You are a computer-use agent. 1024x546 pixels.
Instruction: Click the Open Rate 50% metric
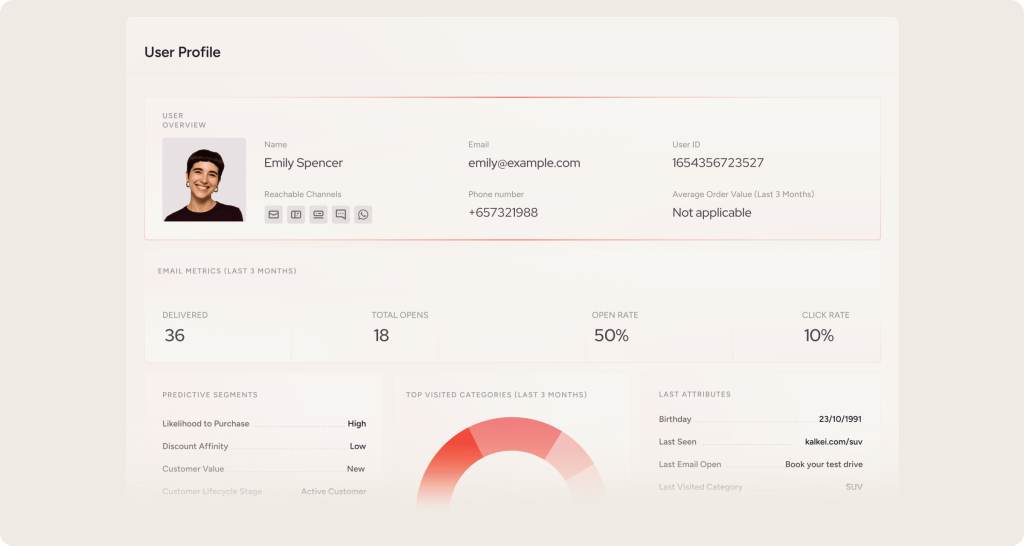point(611,336)
